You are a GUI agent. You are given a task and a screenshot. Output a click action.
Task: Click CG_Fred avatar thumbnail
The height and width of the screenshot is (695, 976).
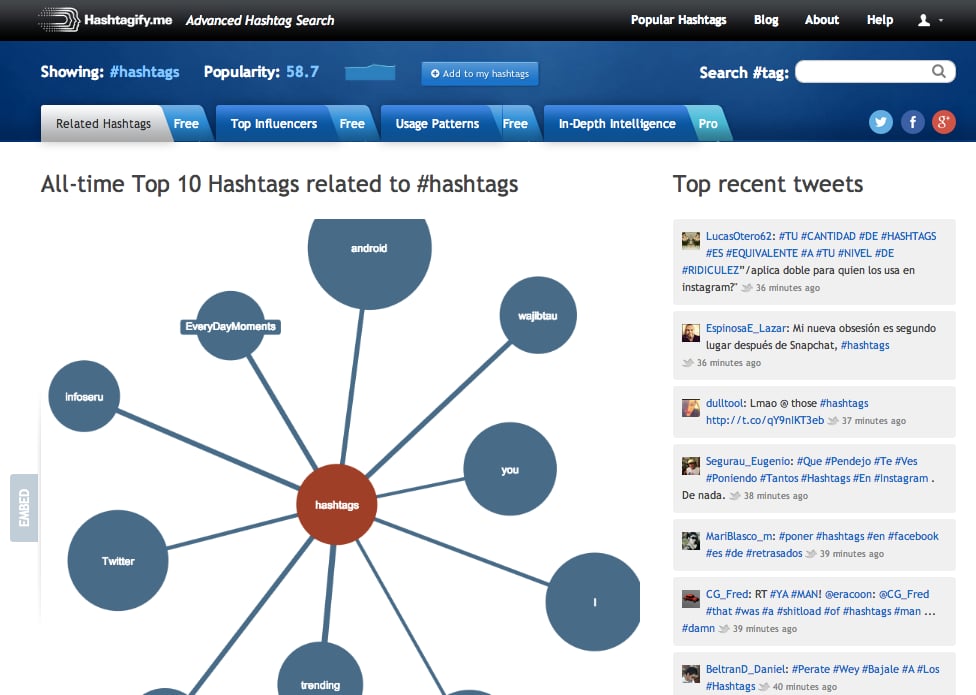coord(691,599)
